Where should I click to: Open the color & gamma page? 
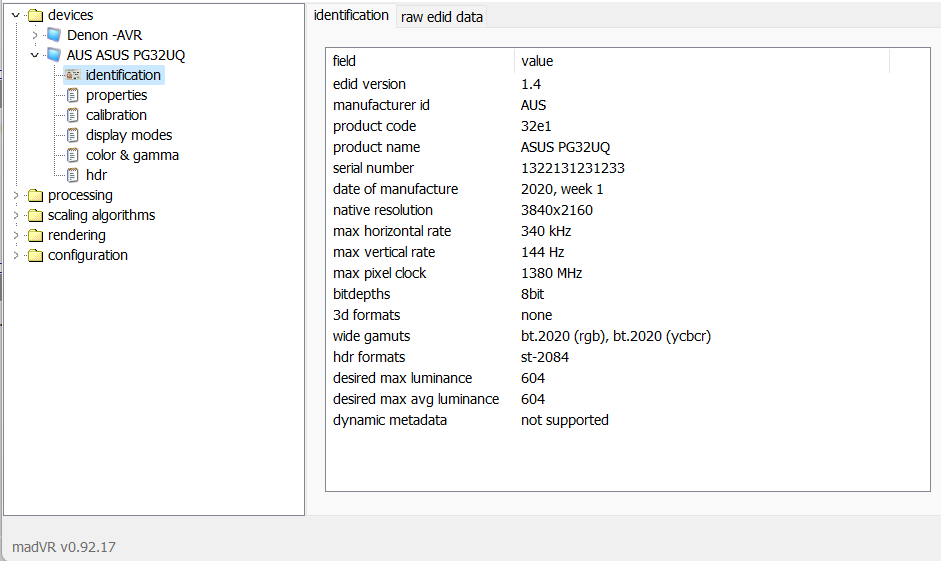point(132,155)
